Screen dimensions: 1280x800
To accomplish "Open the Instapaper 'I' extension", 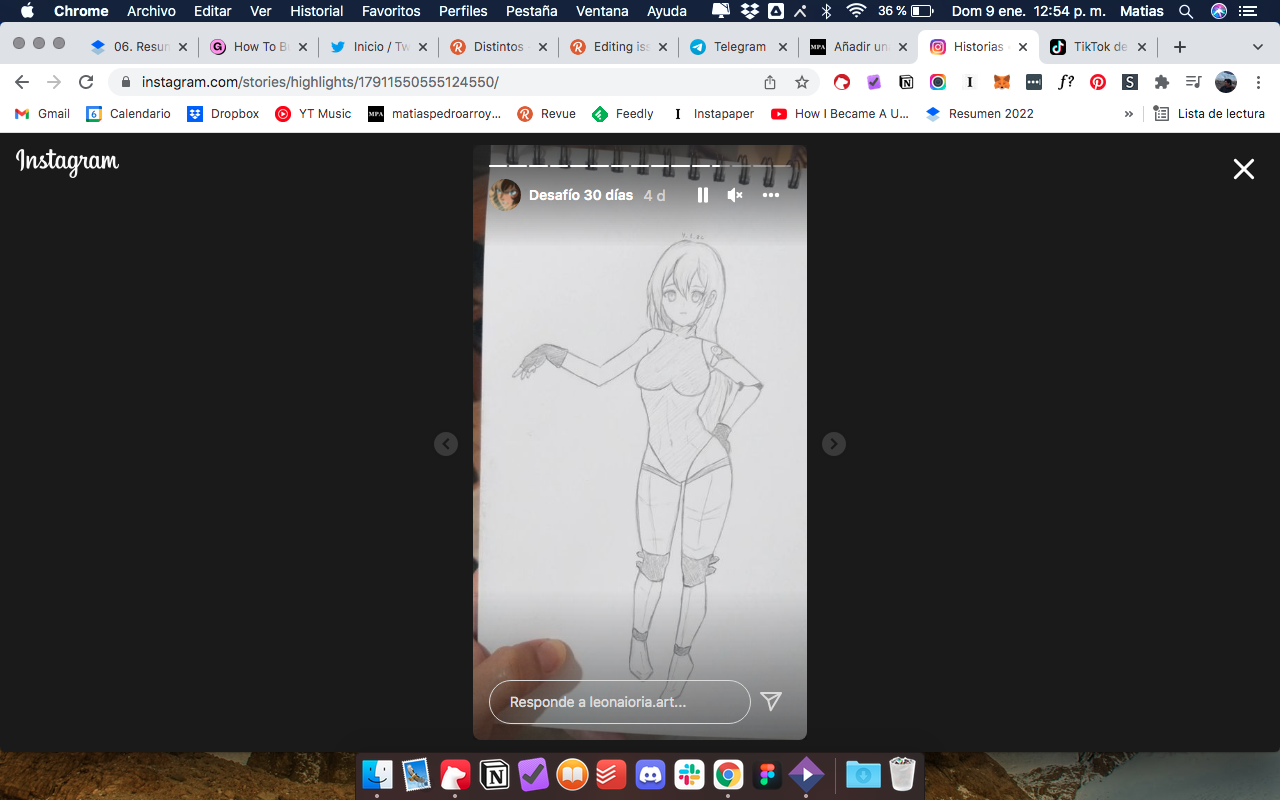I will [969, 82].
